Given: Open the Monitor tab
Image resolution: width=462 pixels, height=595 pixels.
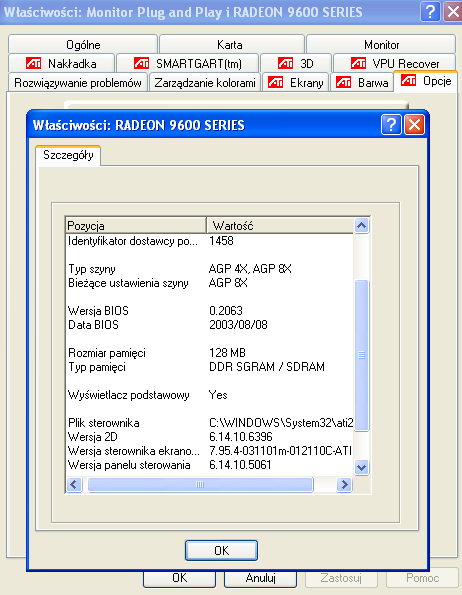Looking at the screenshot, I should pyautogui.click(x=381, y=44).
